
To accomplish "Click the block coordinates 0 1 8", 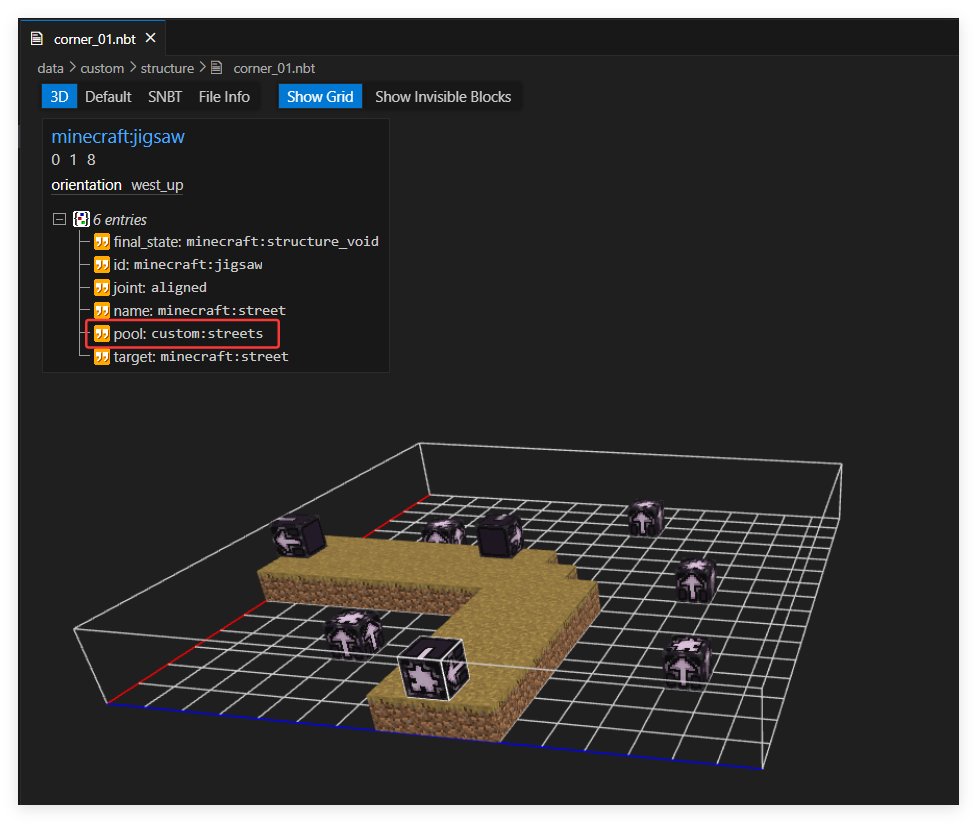I will (x=74, y=160).
